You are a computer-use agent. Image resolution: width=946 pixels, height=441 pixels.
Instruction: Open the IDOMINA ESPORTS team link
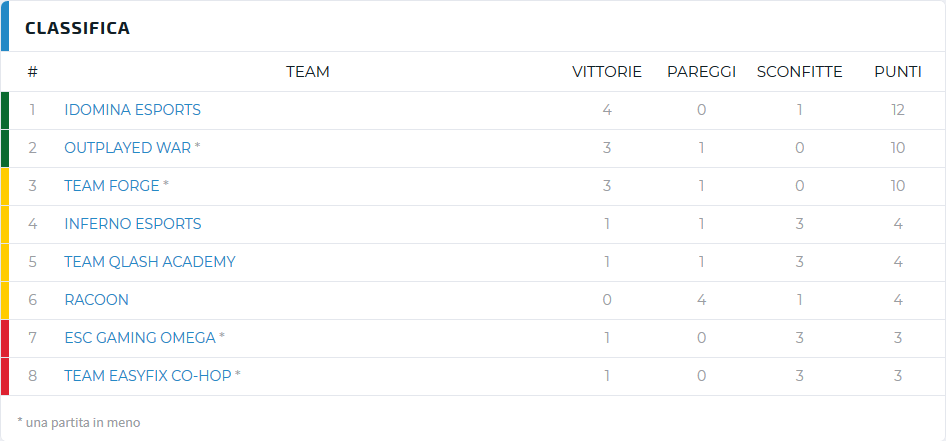[x=132, y=110]
